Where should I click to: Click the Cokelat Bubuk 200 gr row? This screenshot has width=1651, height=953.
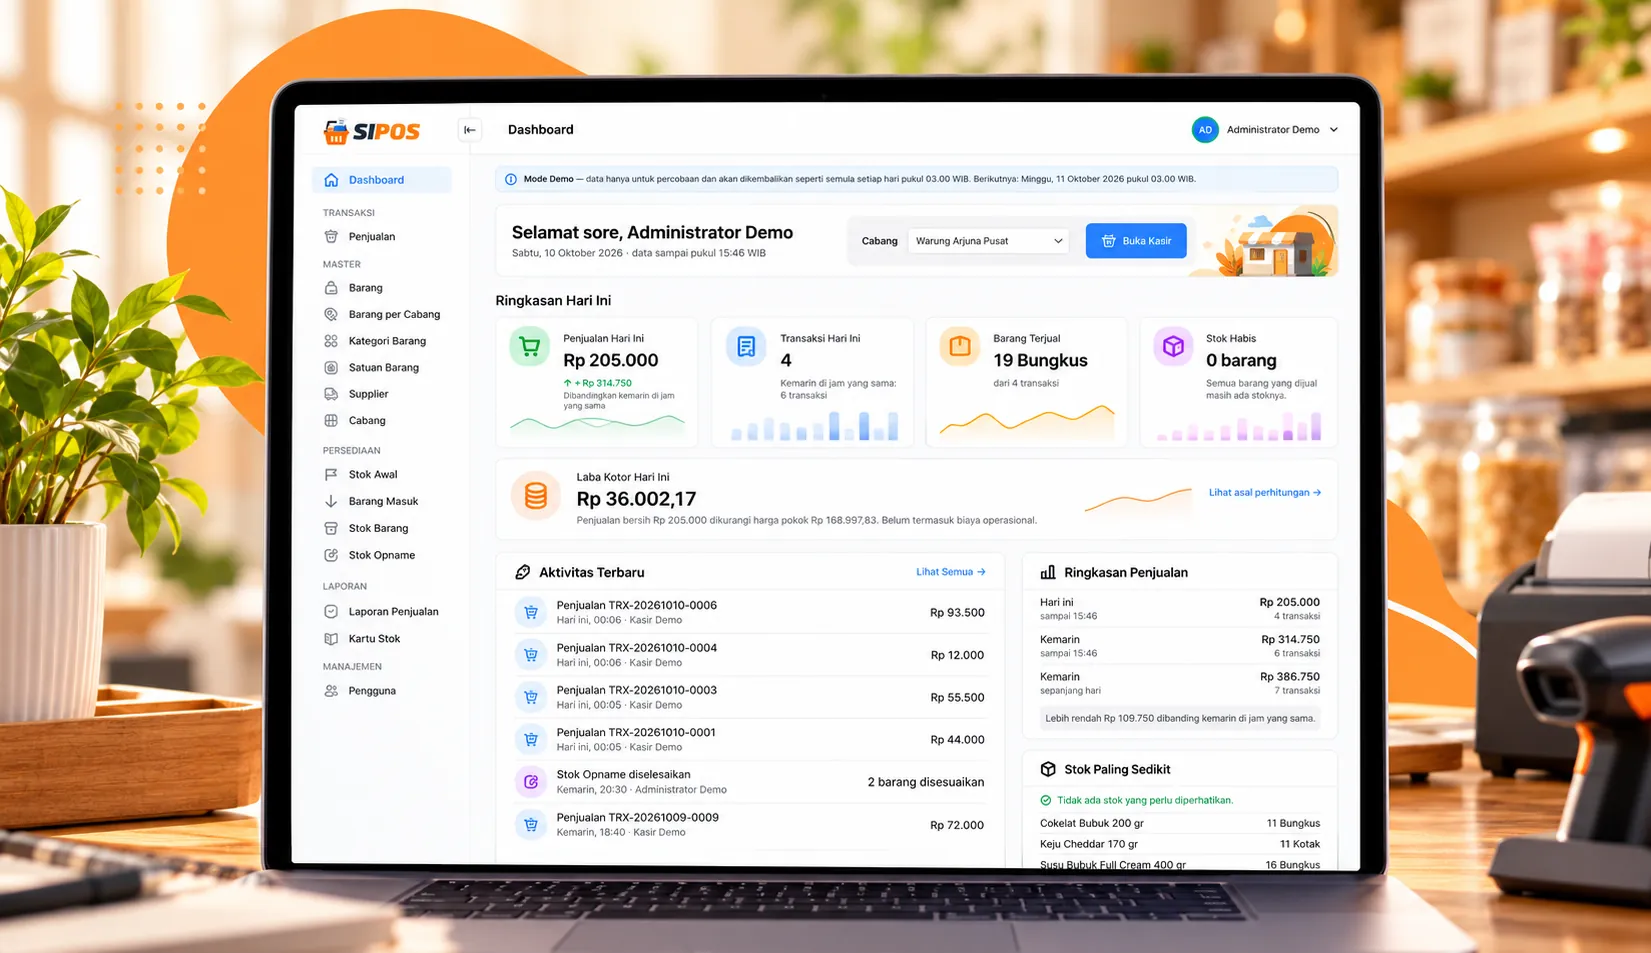click(x=1180, y=823)
